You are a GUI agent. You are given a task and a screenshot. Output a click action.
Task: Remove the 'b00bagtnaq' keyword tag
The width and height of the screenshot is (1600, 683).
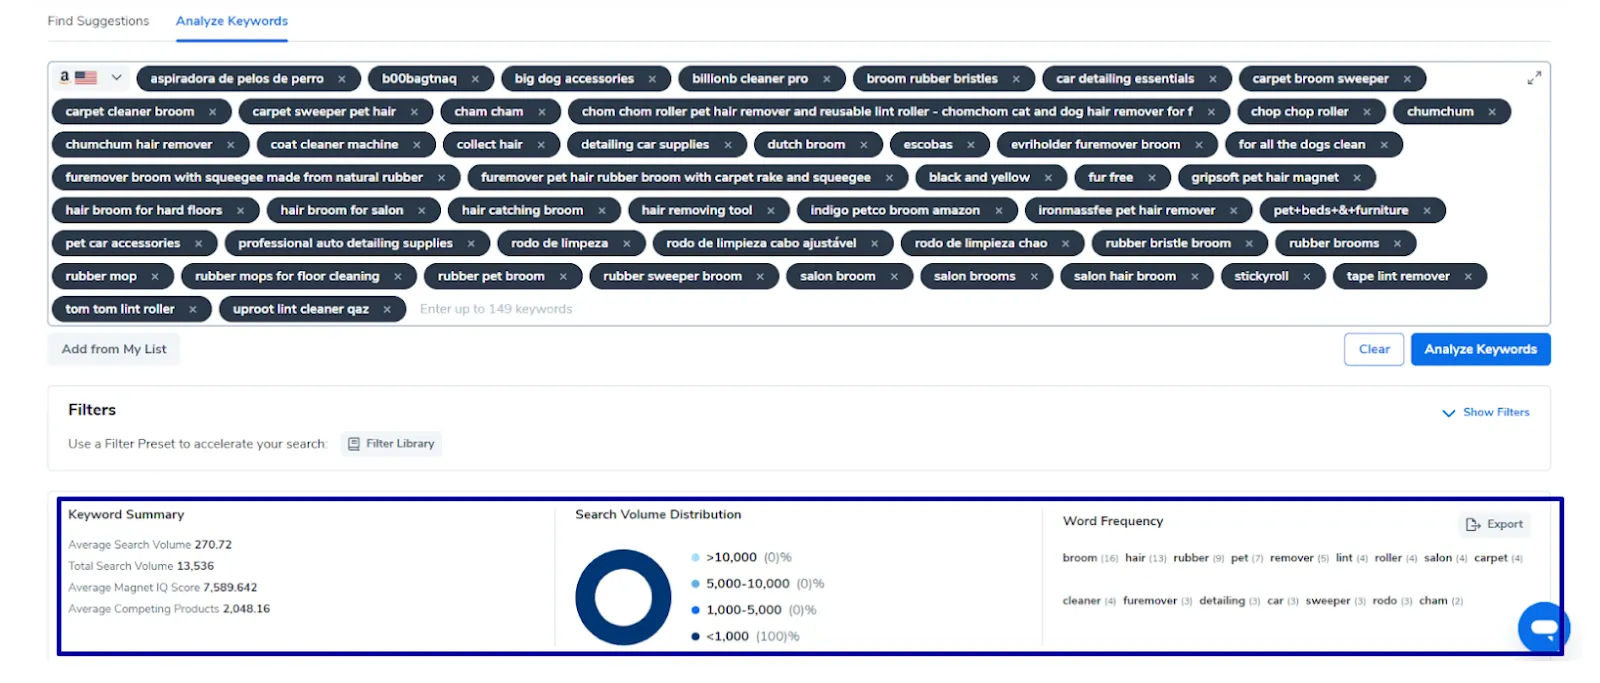(x=475, y=79)
